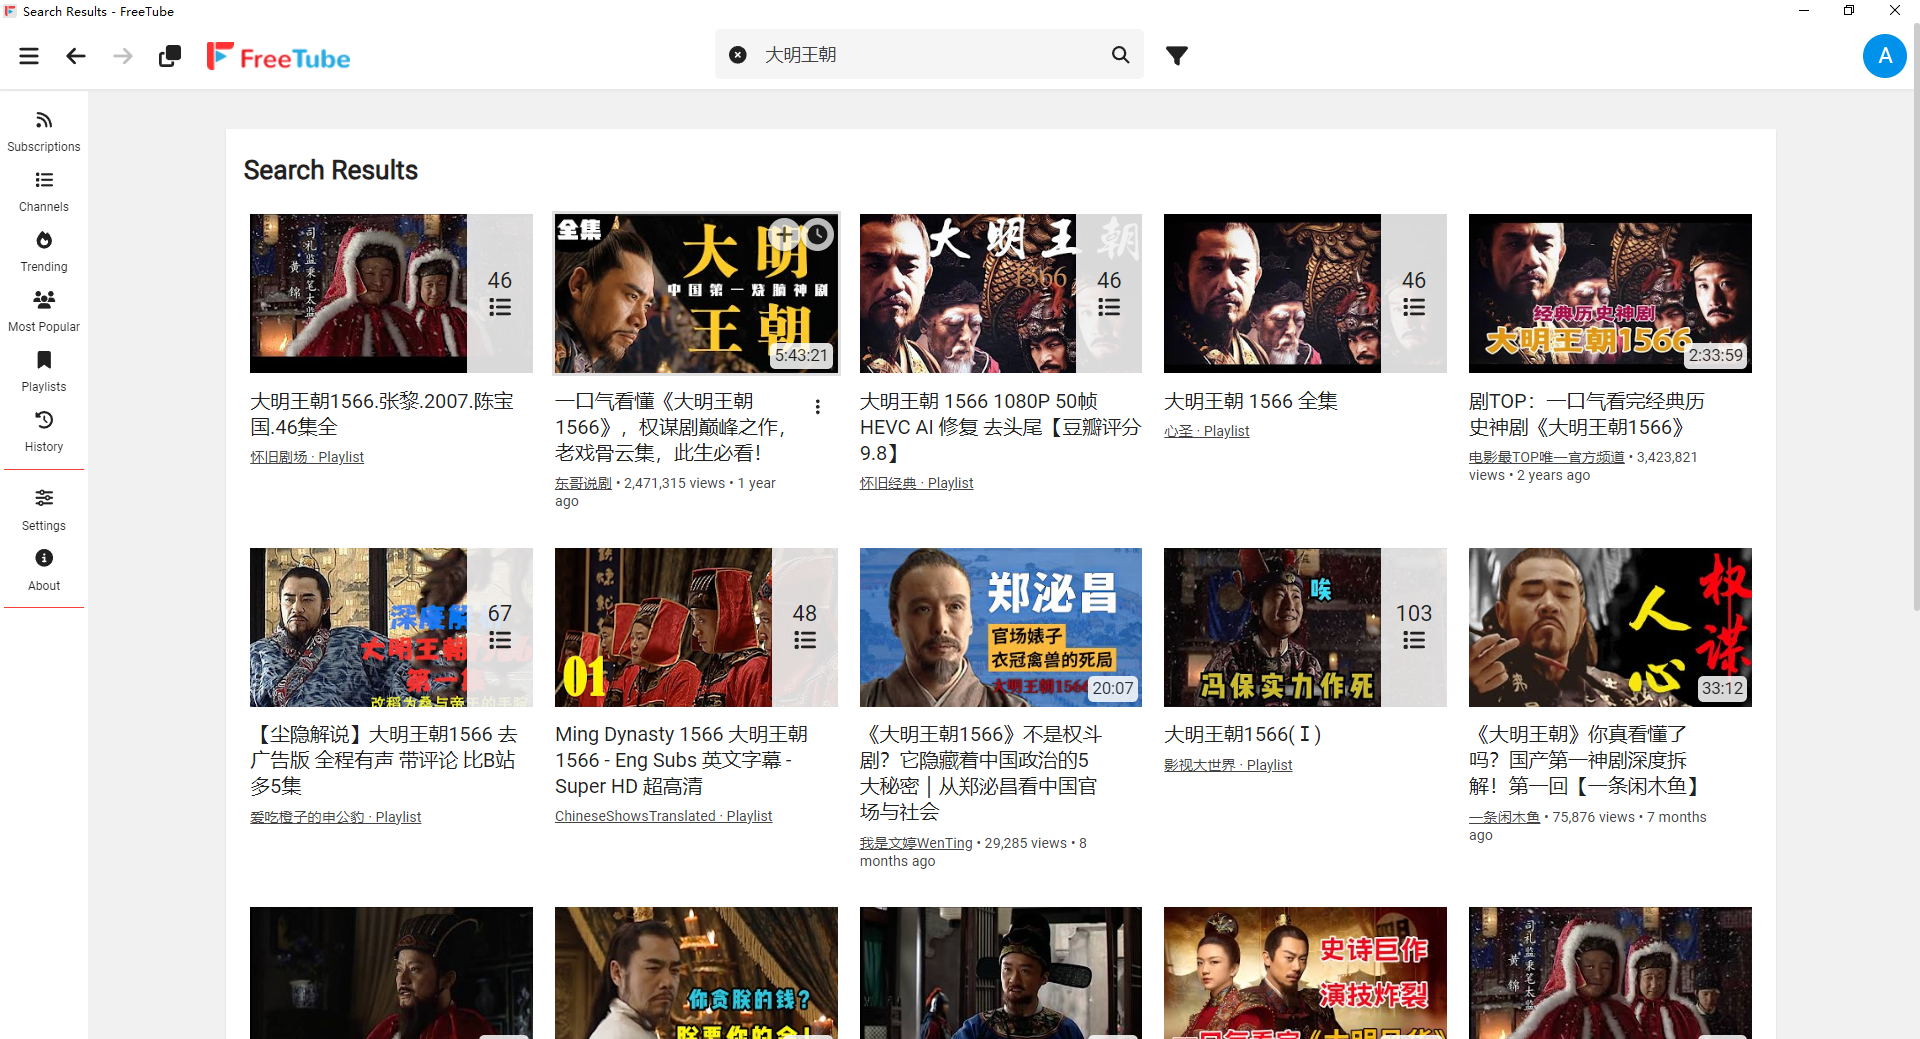Open Subscriptions in the sidebar
The width and height of the screenshot is (1920, 1039).
click(44, 132)
